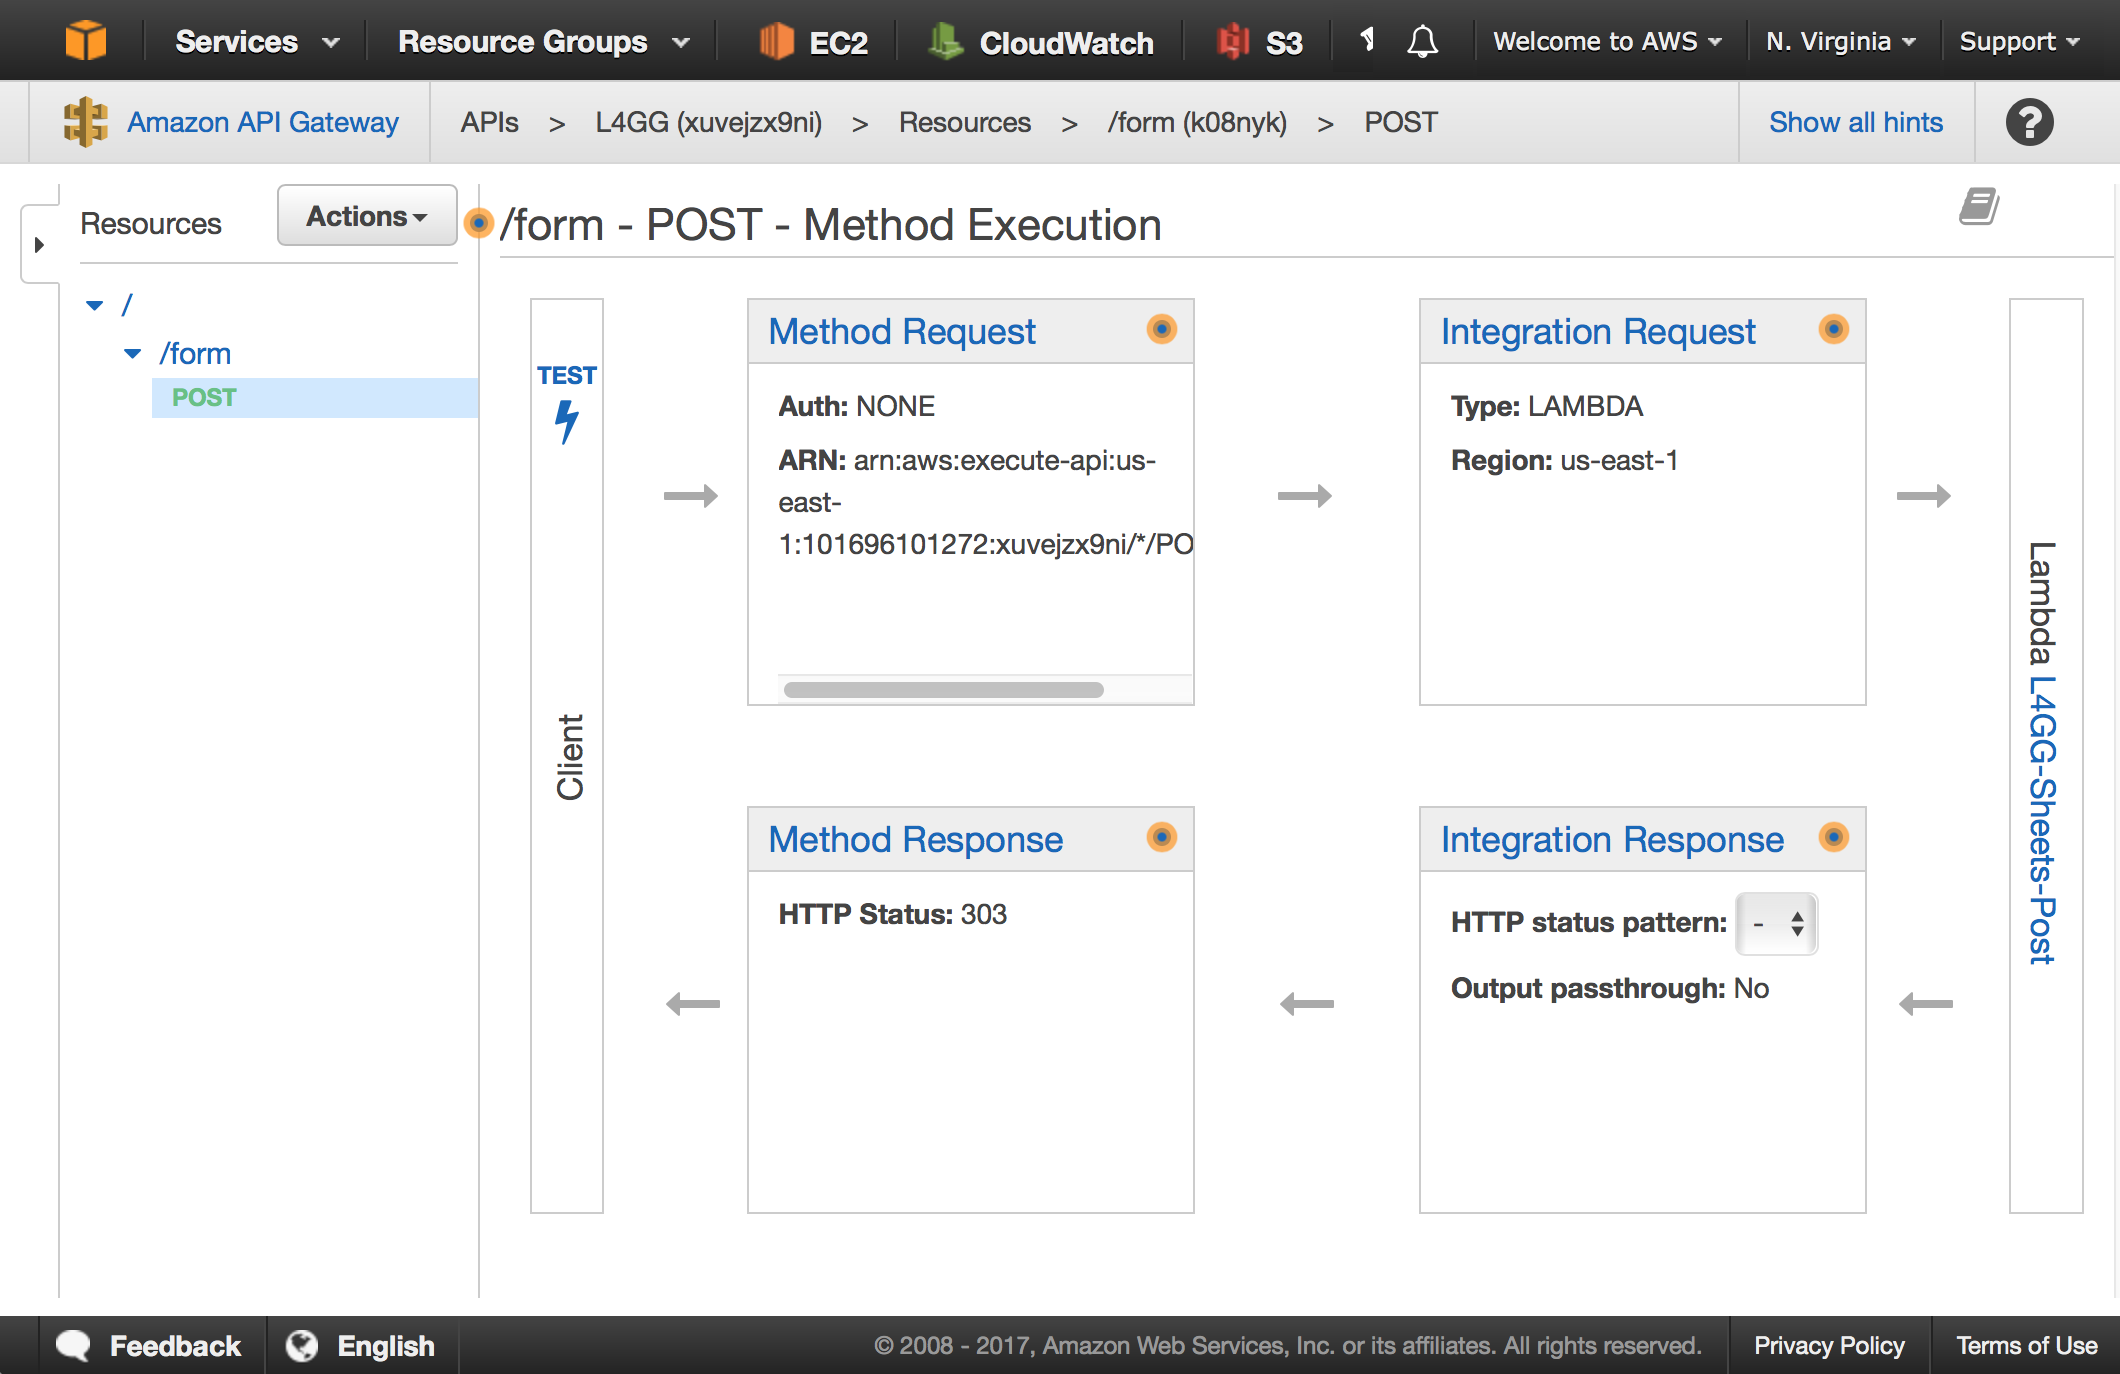Image resolution: width=2120 pixels, height=1374 pixels.
Task: Click the Client panel box
Action: coord(567,755)
